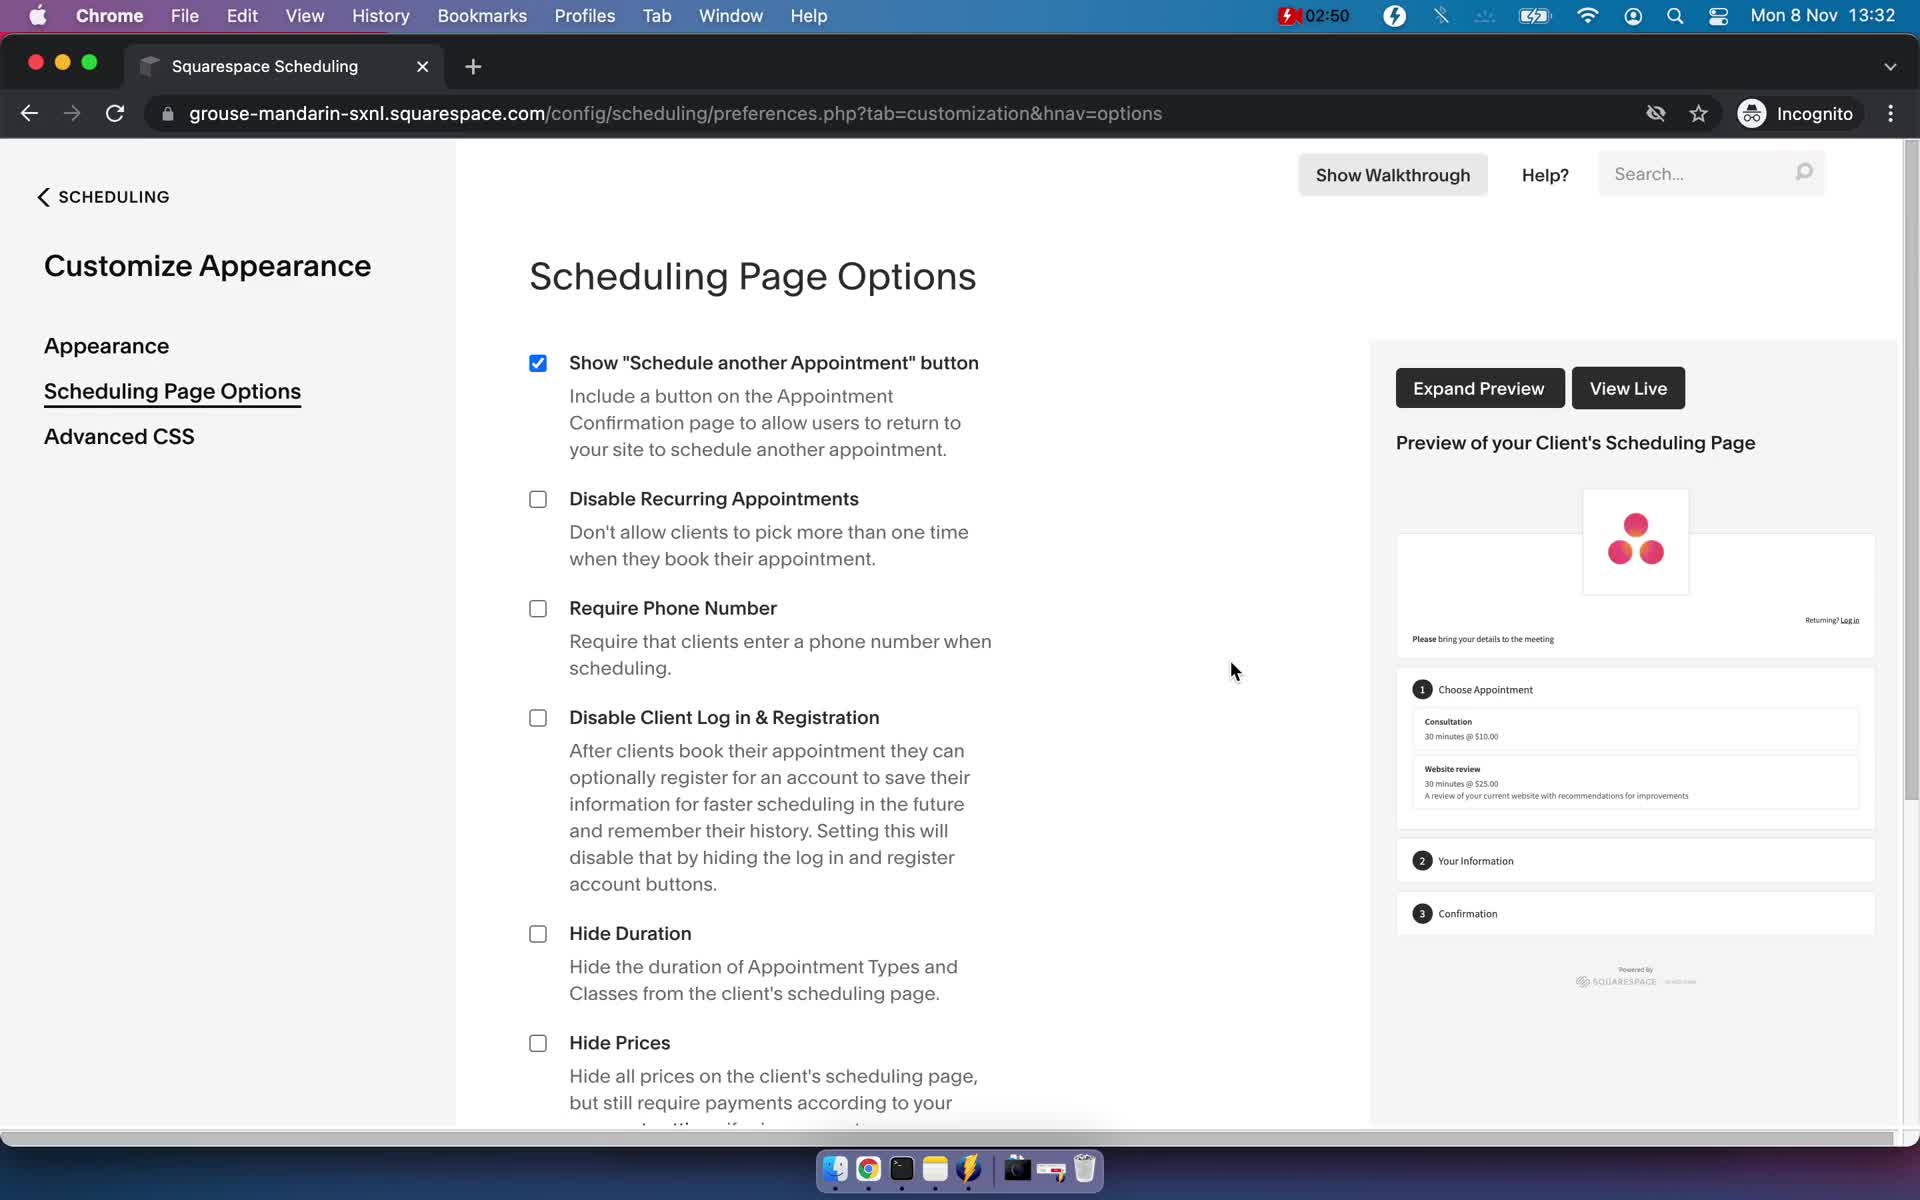Click the Apple menu icon
Viewport: 1920px width, 1200px height.
coord(38,16)
